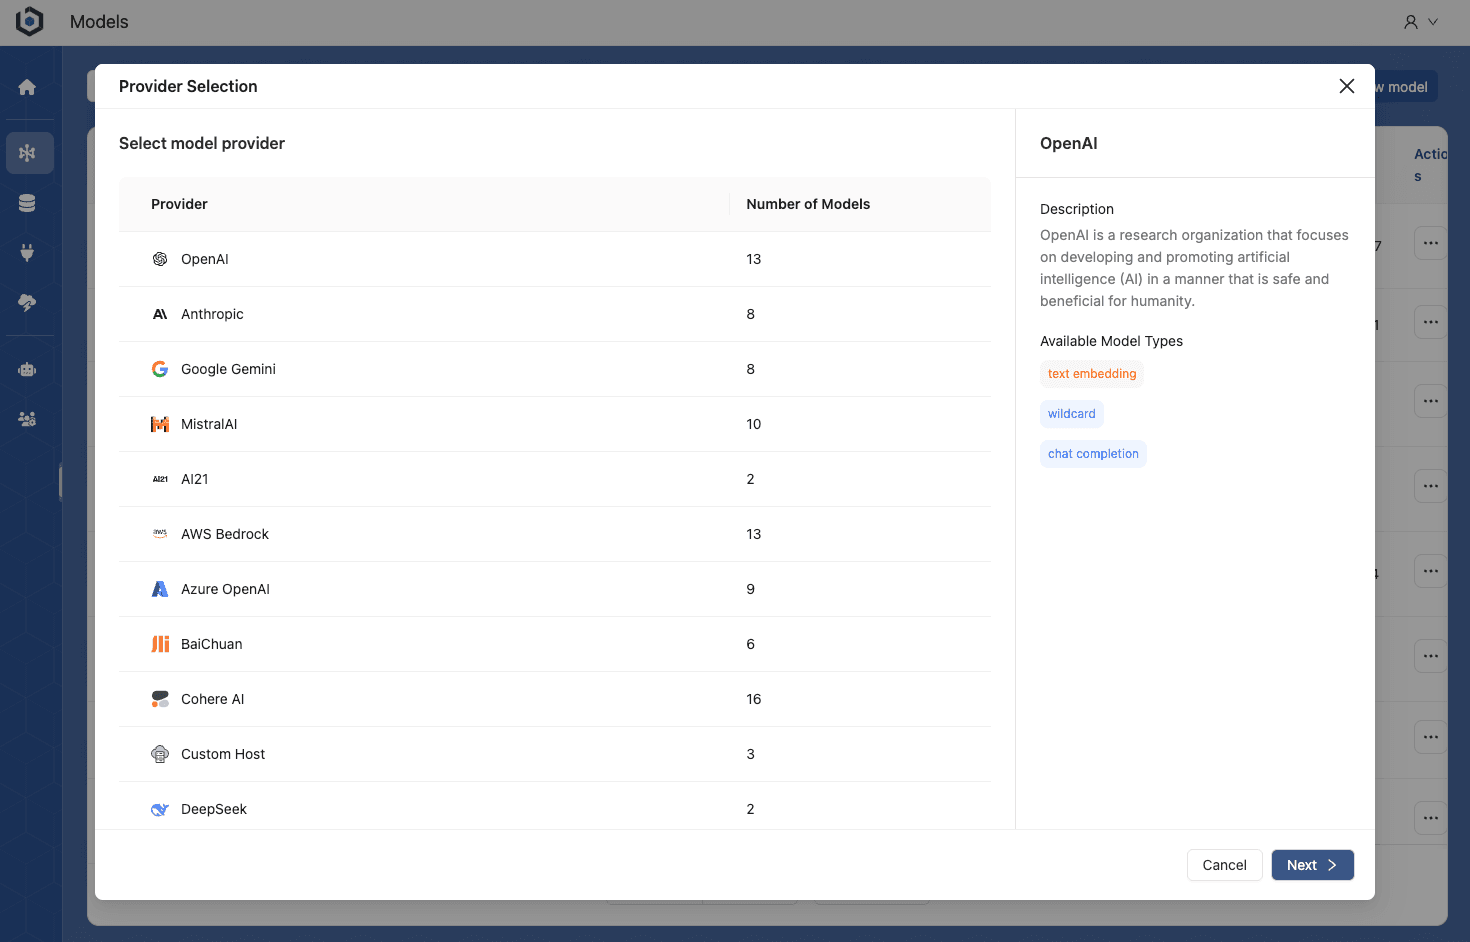
Task: Click the Number of Models column header
Action: [x=808, y=204]
